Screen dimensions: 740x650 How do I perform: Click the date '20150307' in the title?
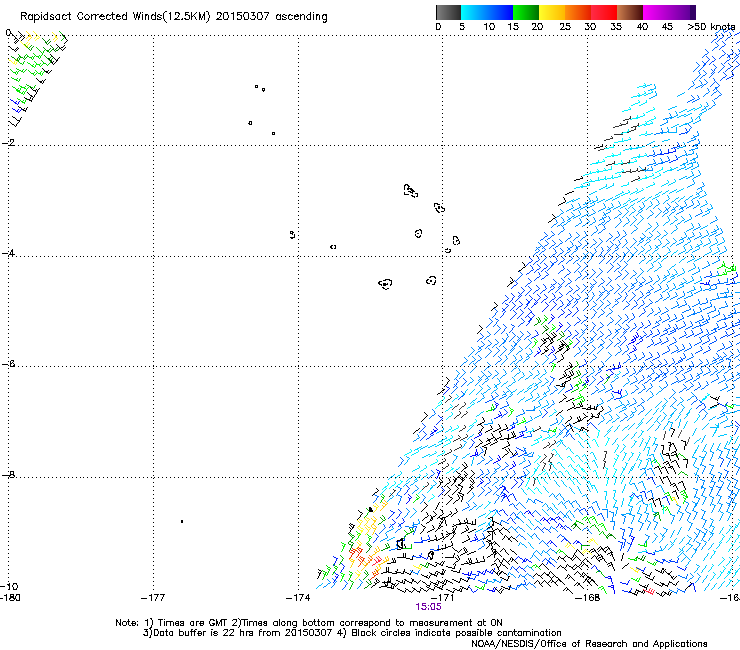[x=243, y=16]
